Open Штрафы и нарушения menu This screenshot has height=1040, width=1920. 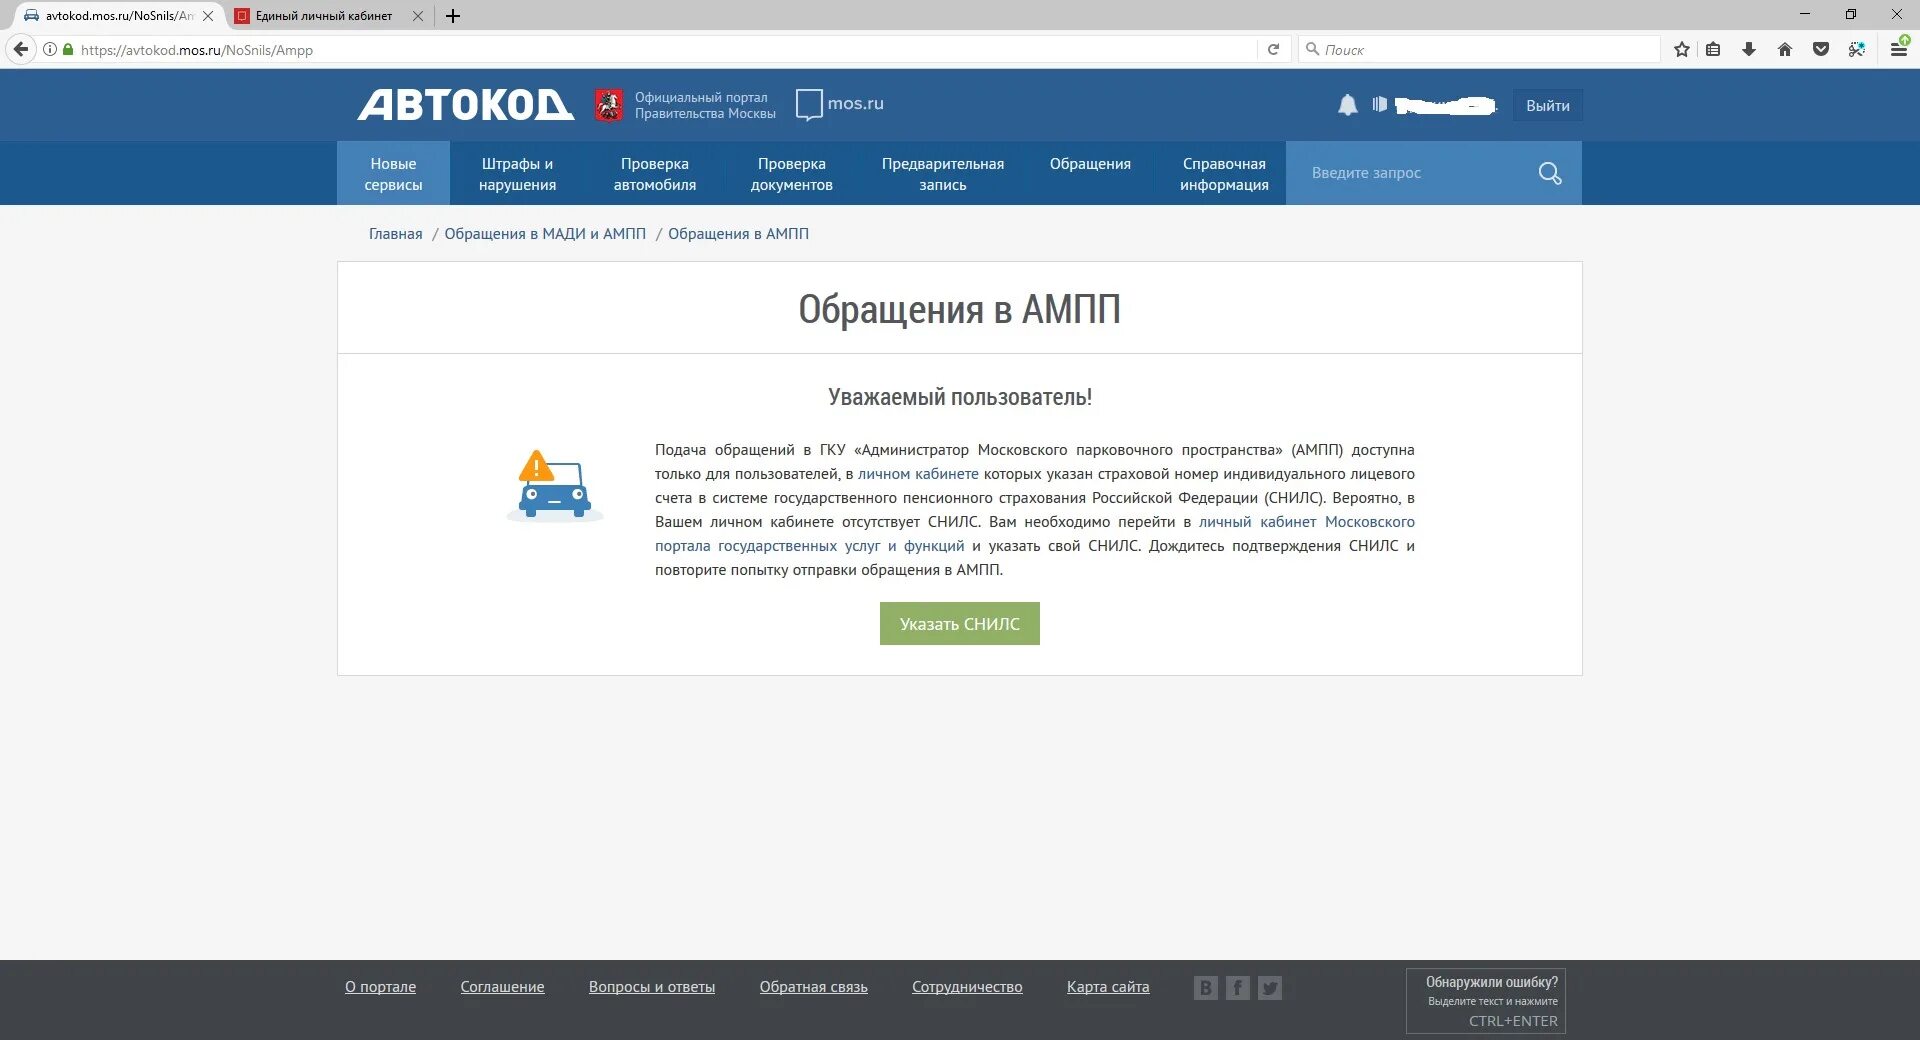(517, 174)
